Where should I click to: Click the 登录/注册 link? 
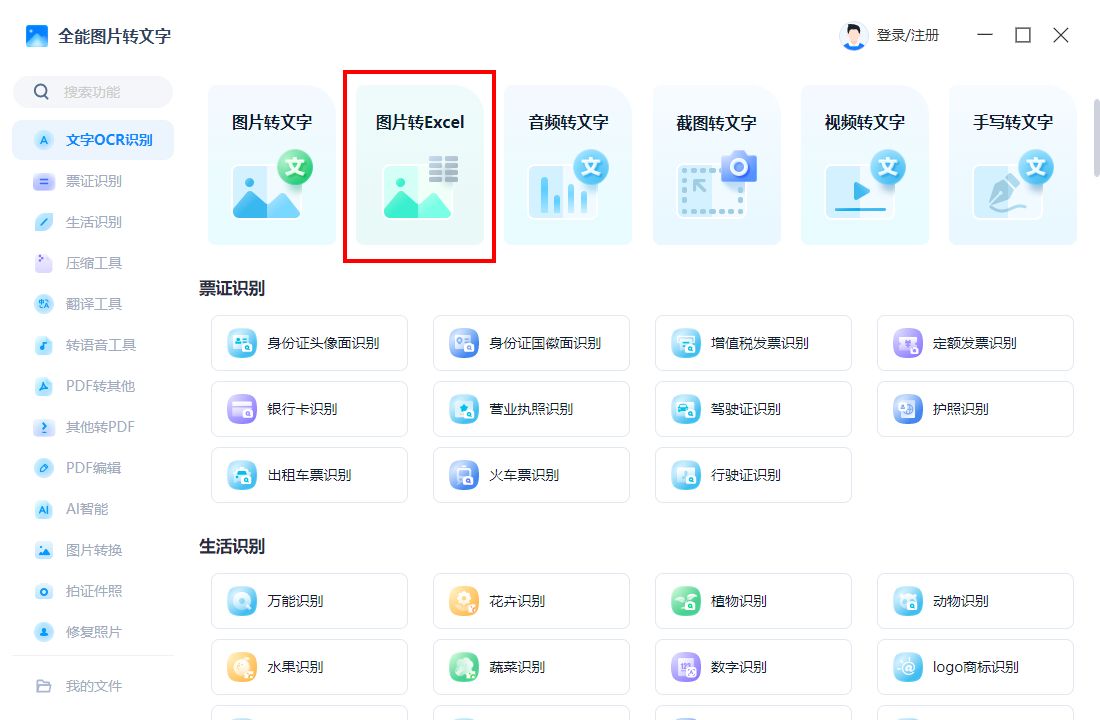(x=908, y=36)
